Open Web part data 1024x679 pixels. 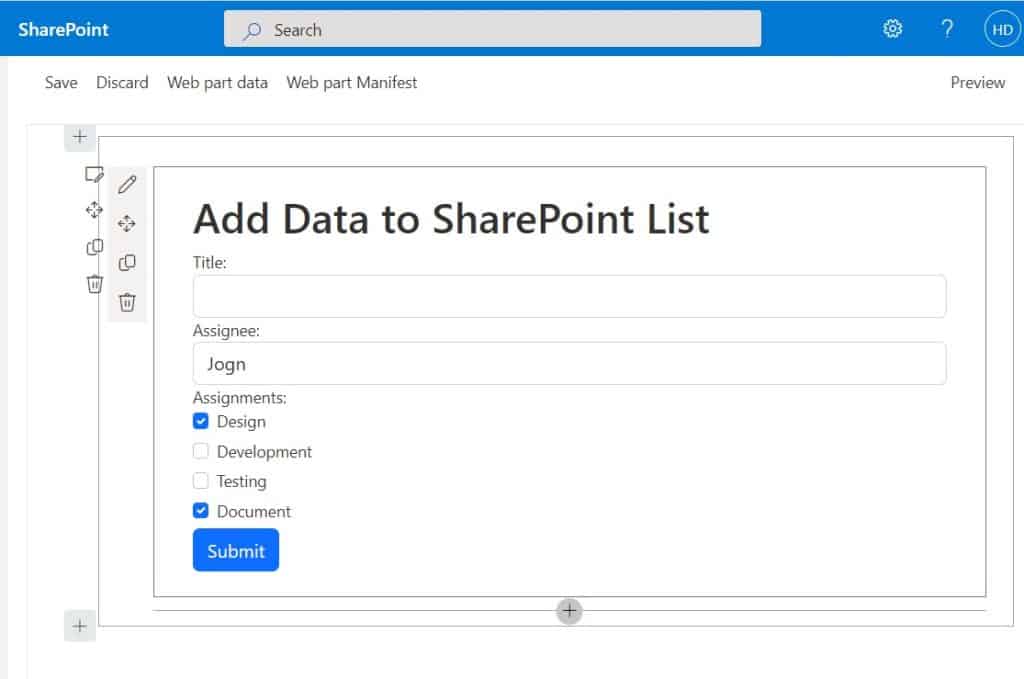217,82
